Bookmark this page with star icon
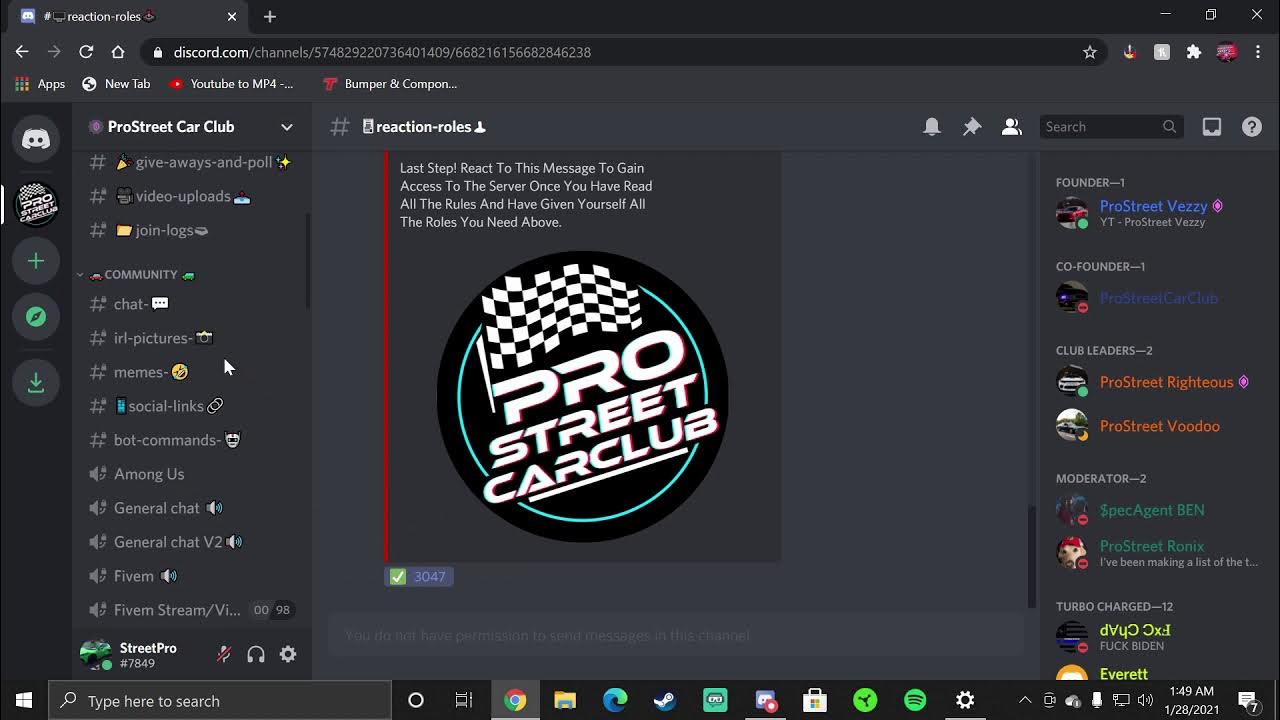The image size is (1280, 720). (x=1090, y=52)
